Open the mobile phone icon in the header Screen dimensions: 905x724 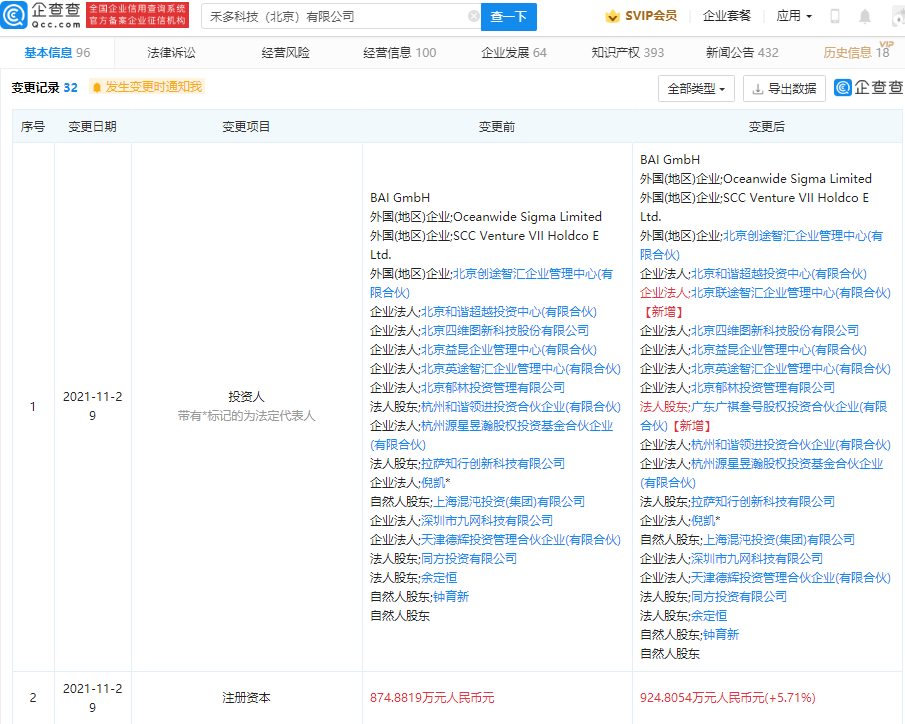[835, 16]
